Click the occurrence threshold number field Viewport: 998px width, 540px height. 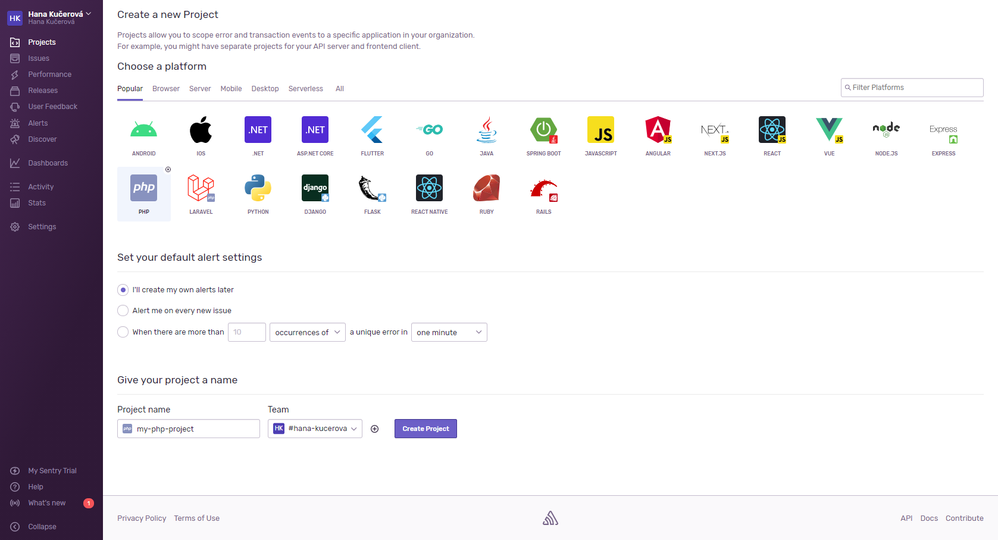click(247, 332)
